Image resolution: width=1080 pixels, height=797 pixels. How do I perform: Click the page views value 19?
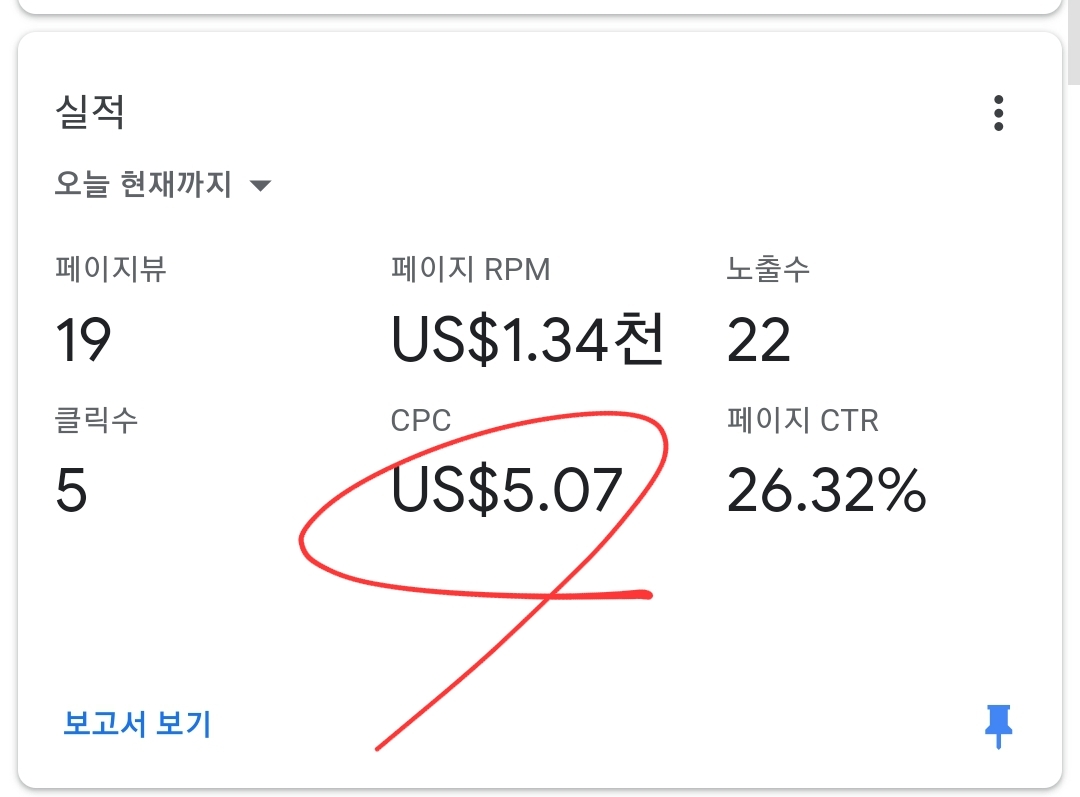tap(83, 340)
